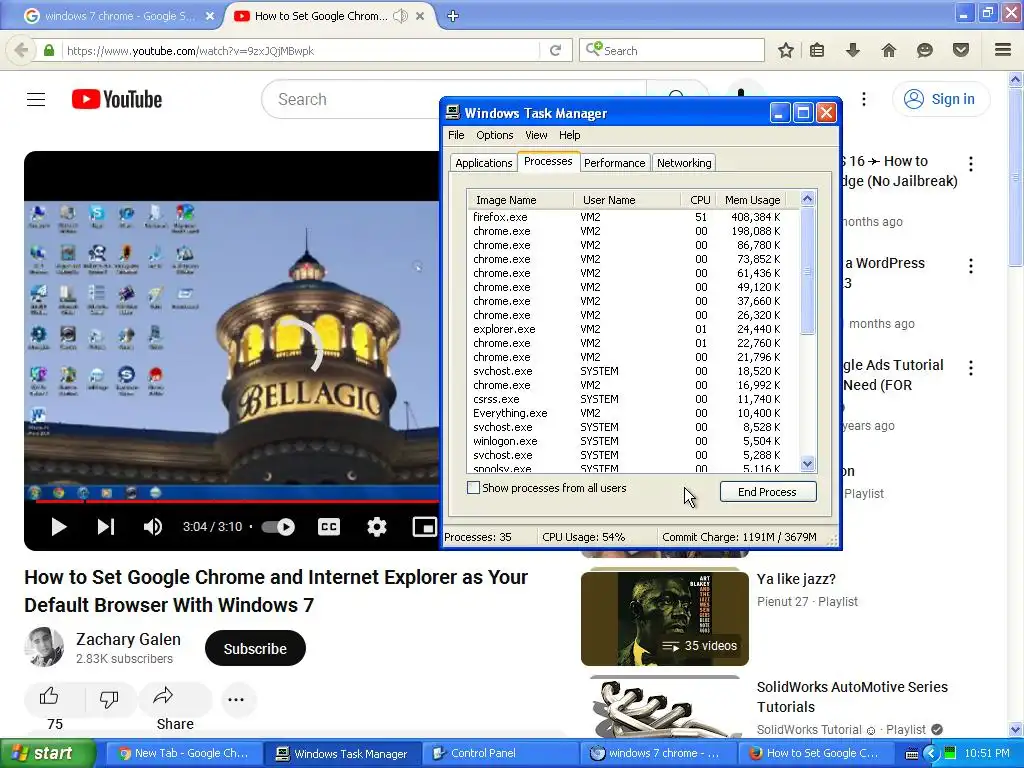Subscribe to Zachary Galen channel
Image resolution: width=1024 pixels, height=768 pixels.
click(255, 648)
